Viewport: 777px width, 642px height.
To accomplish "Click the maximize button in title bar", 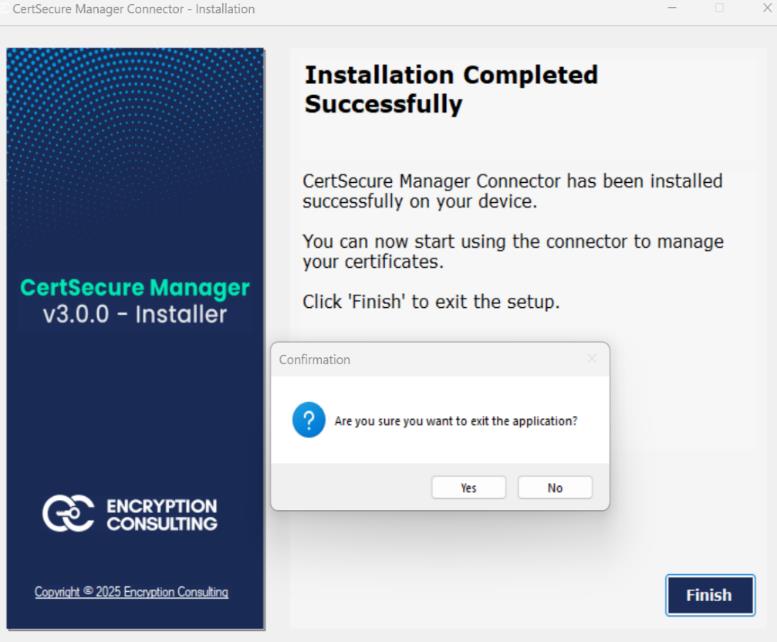I will coord(719,8).
